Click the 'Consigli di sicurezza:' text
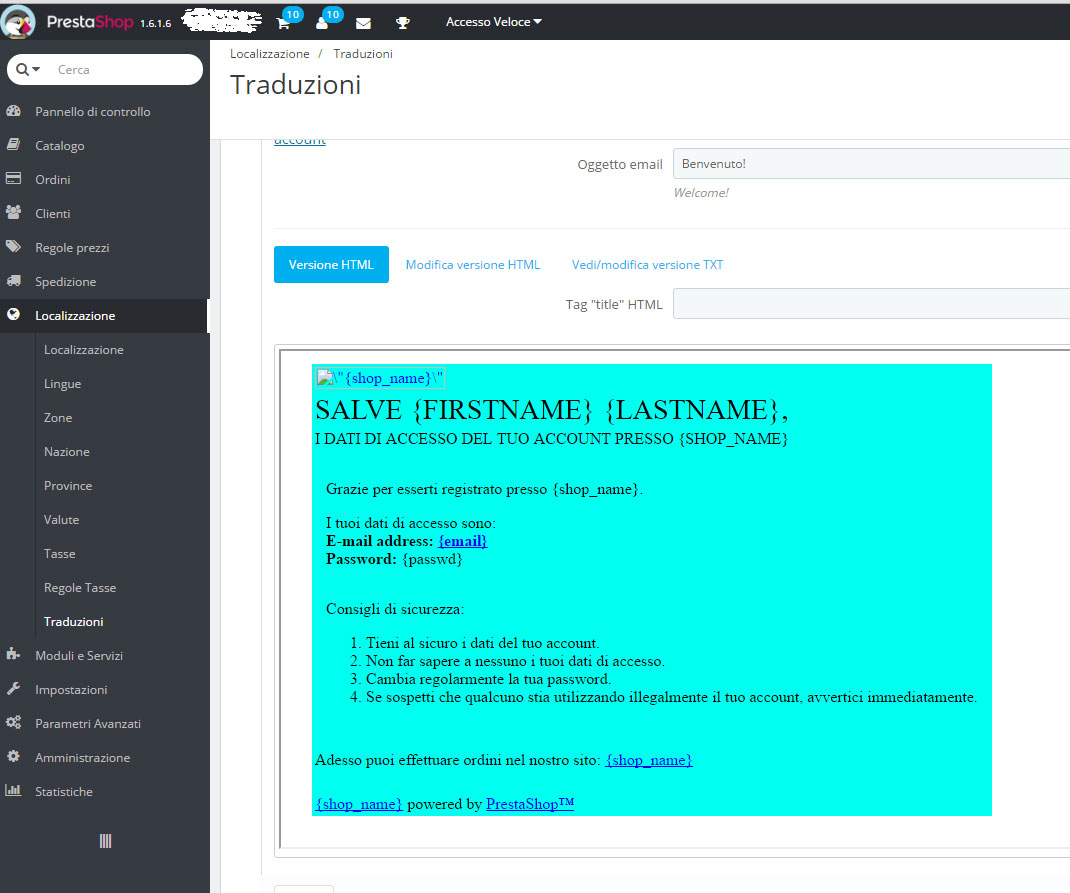Viewport: 1070px width, 893px height. 395,609
